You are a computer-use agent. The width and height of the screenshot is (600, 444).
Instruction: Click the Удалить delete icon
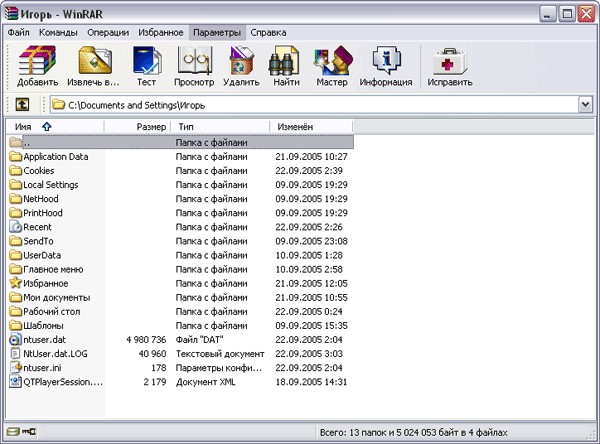pyautogui.click(x=241, y=60)
